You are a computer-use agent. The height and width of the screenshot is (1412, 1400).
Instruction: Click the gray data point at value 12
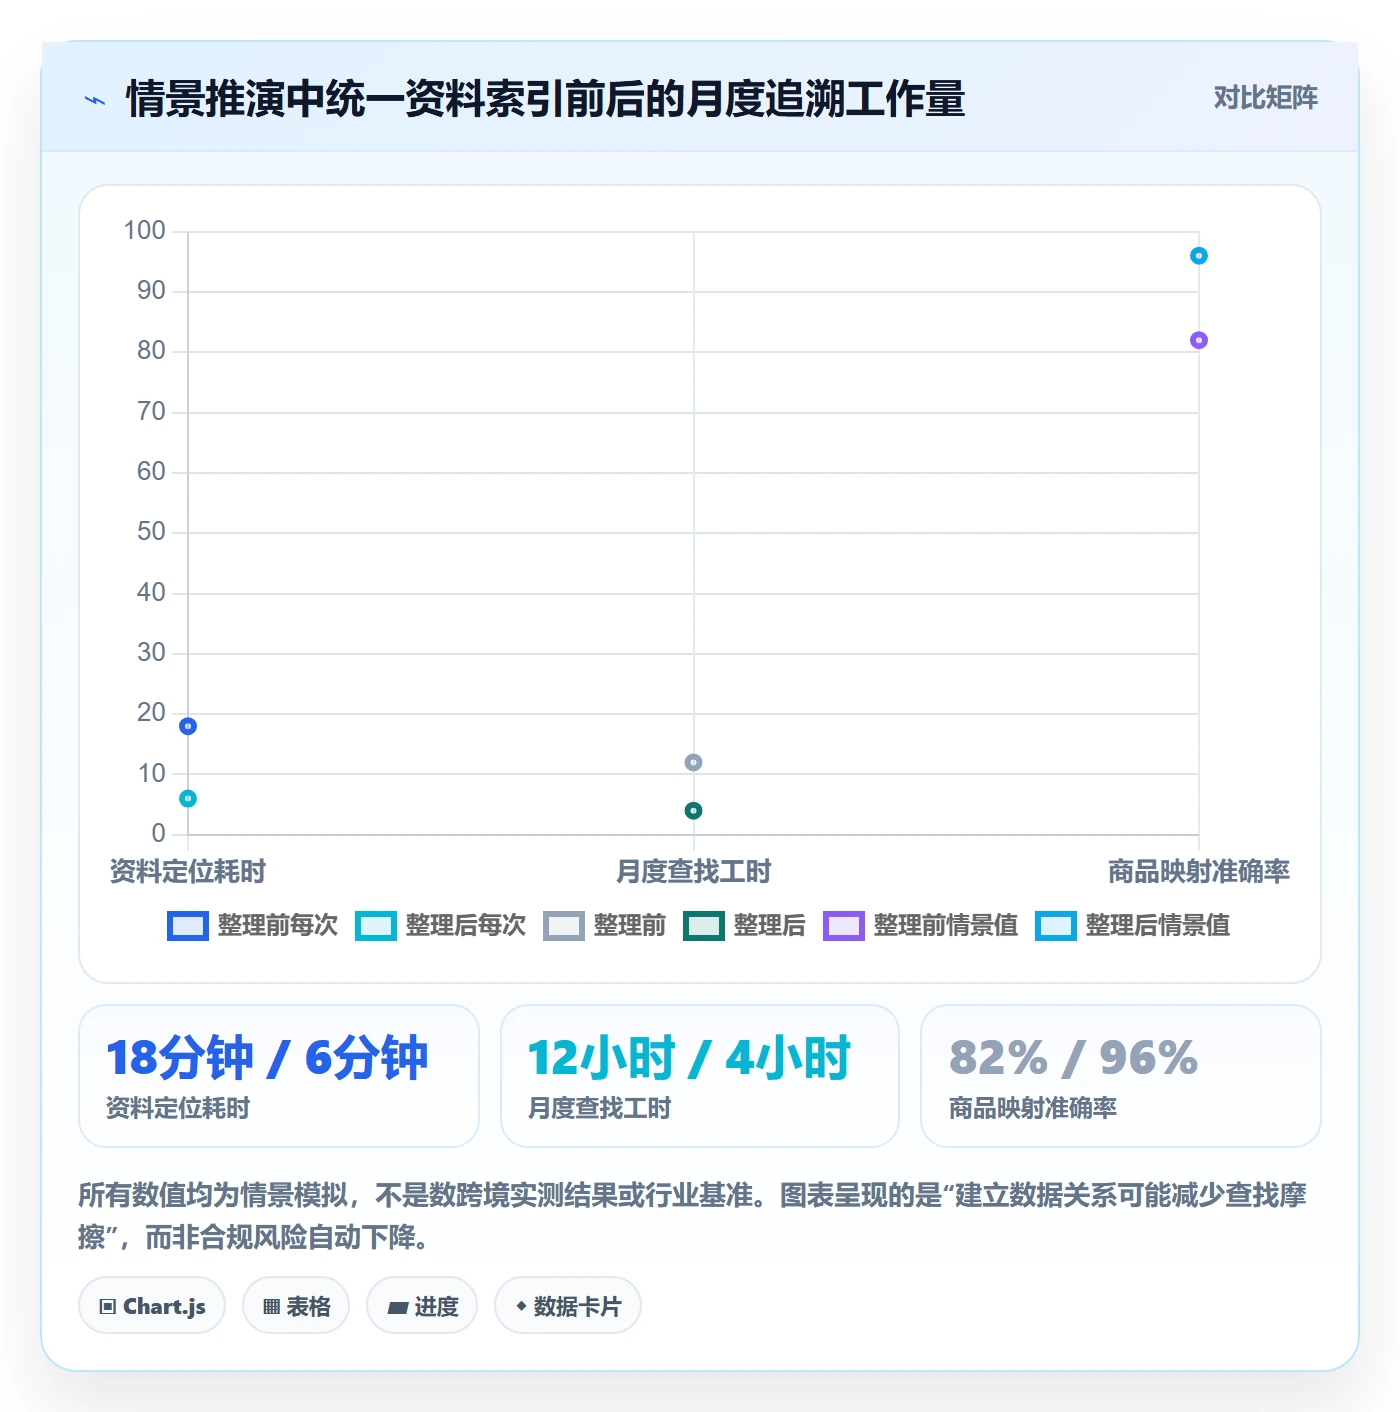693,762
